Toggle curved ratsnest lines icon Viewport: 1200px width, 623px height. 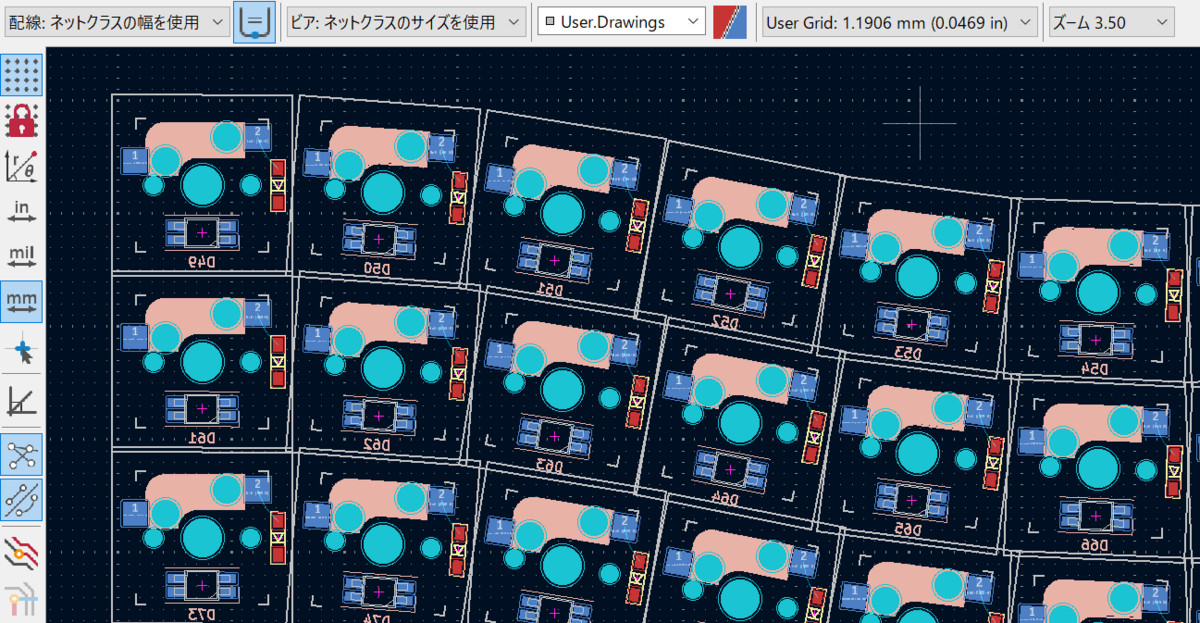(x=22, y=499)
